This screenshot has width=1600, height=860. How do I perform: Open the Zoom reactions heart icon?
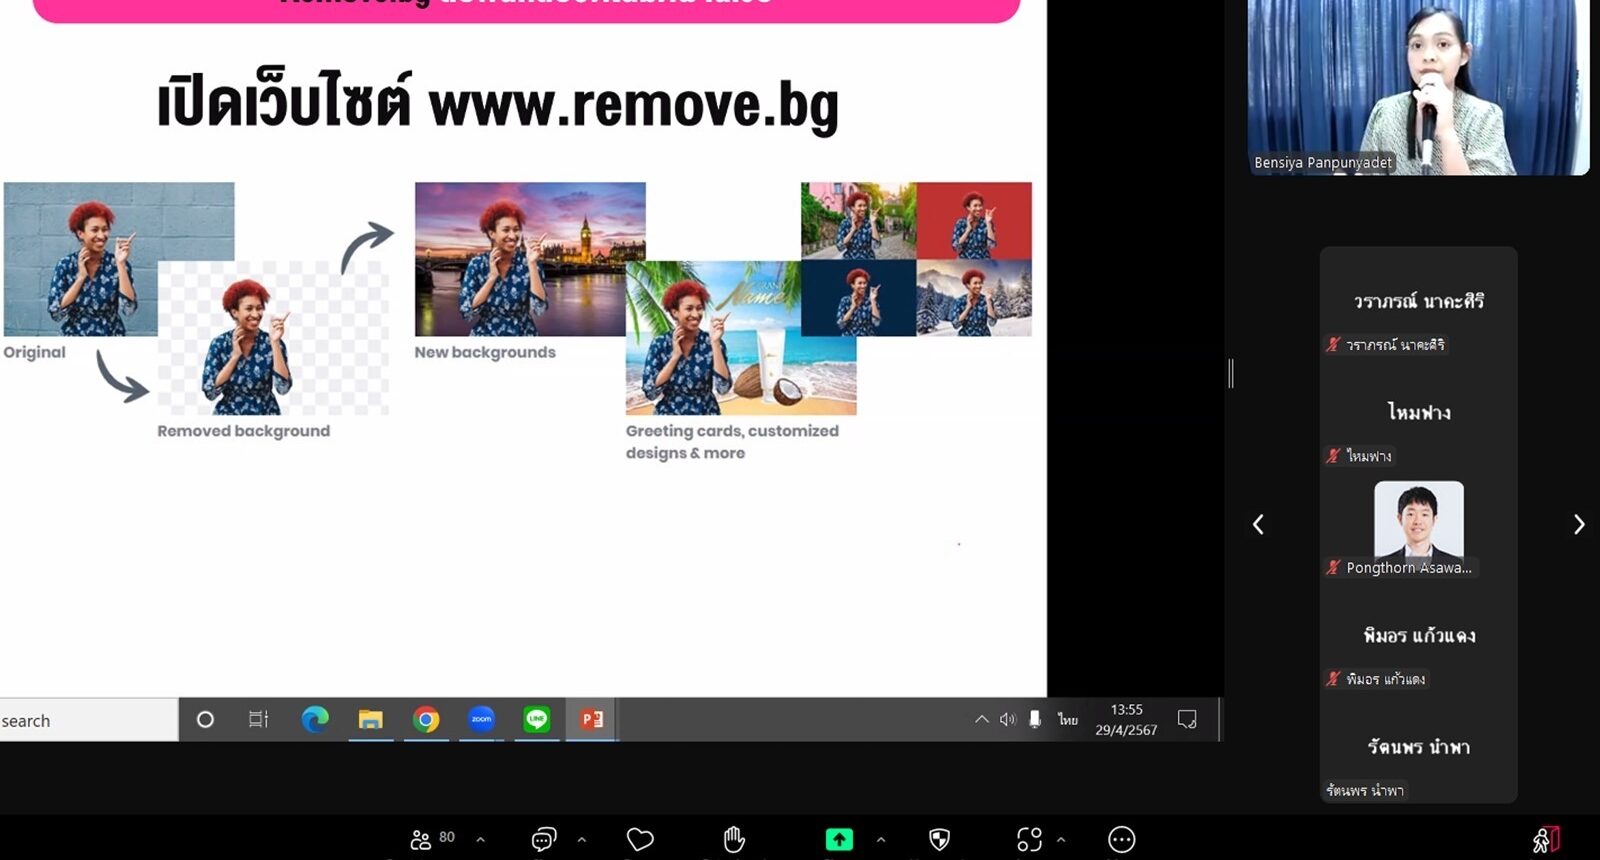point(640,839)
